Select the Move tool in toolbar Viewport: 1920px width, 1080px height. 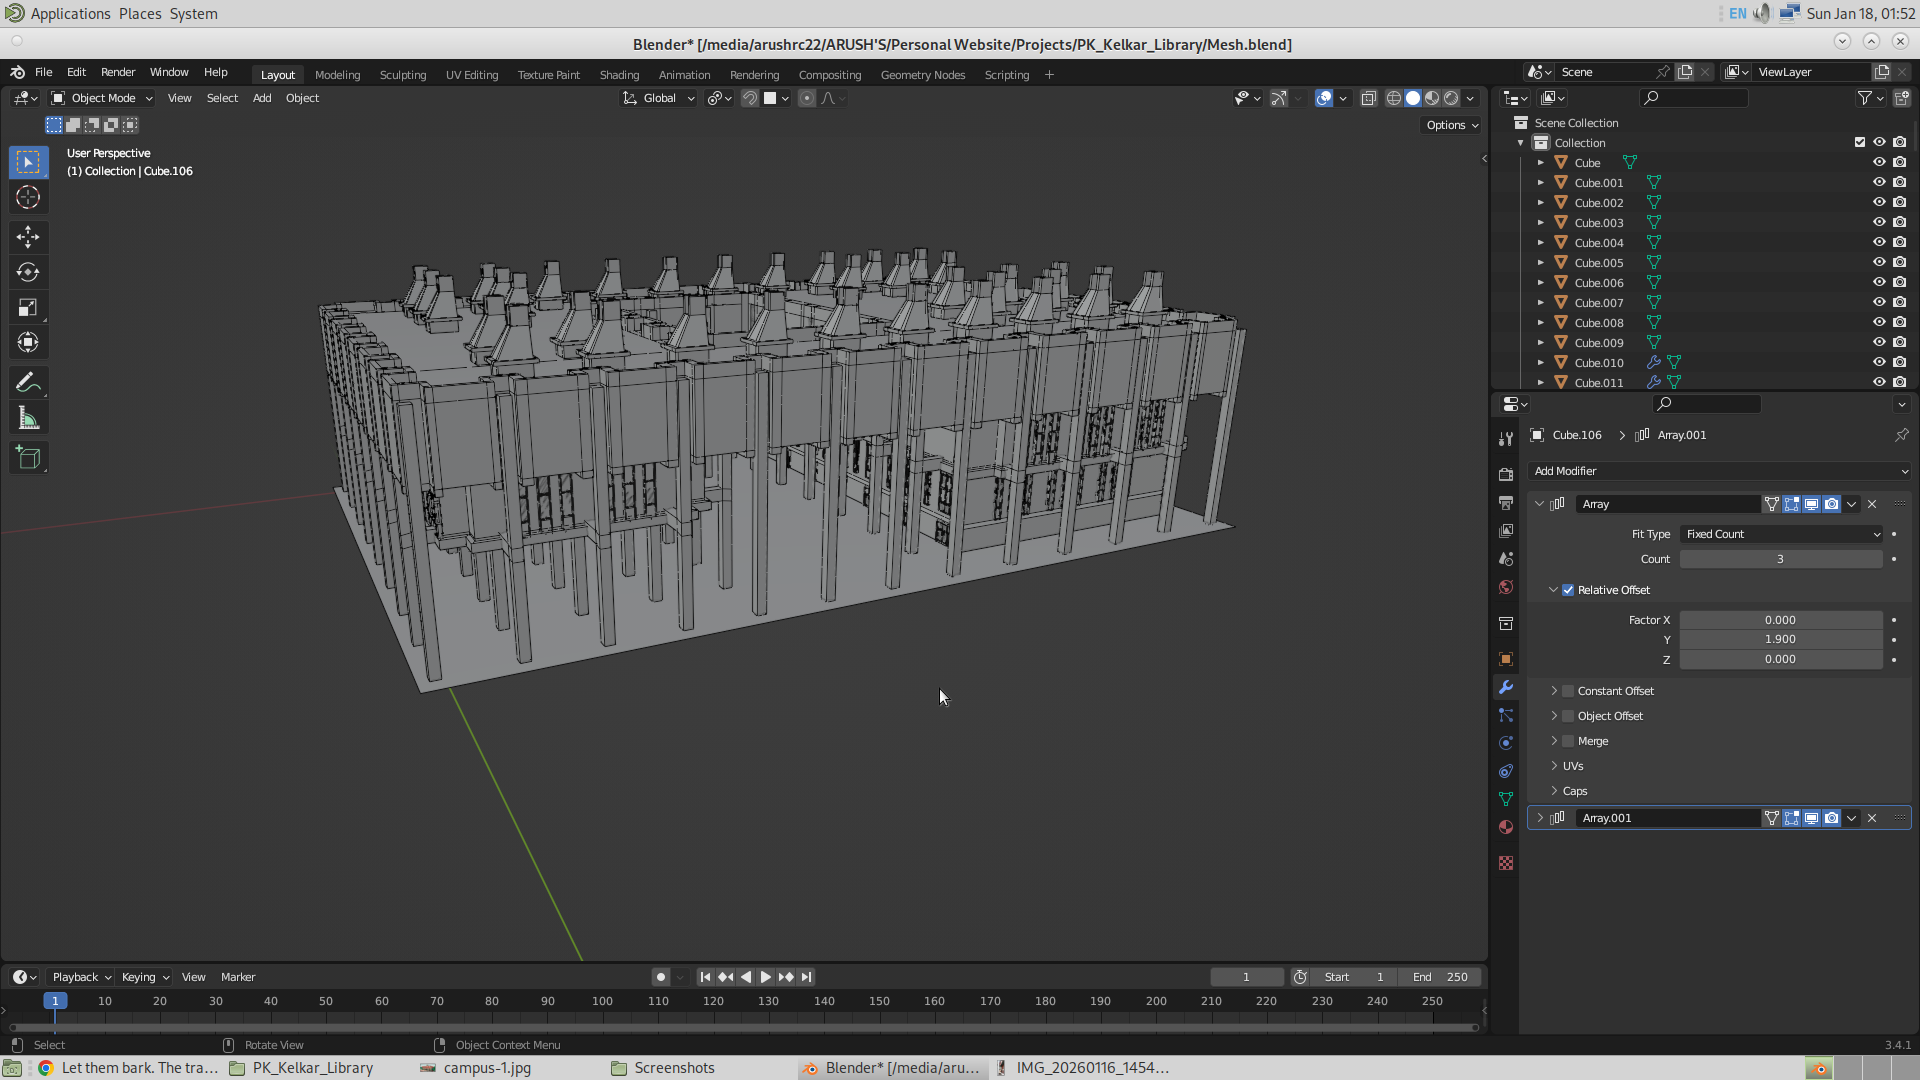pos(28,237)
